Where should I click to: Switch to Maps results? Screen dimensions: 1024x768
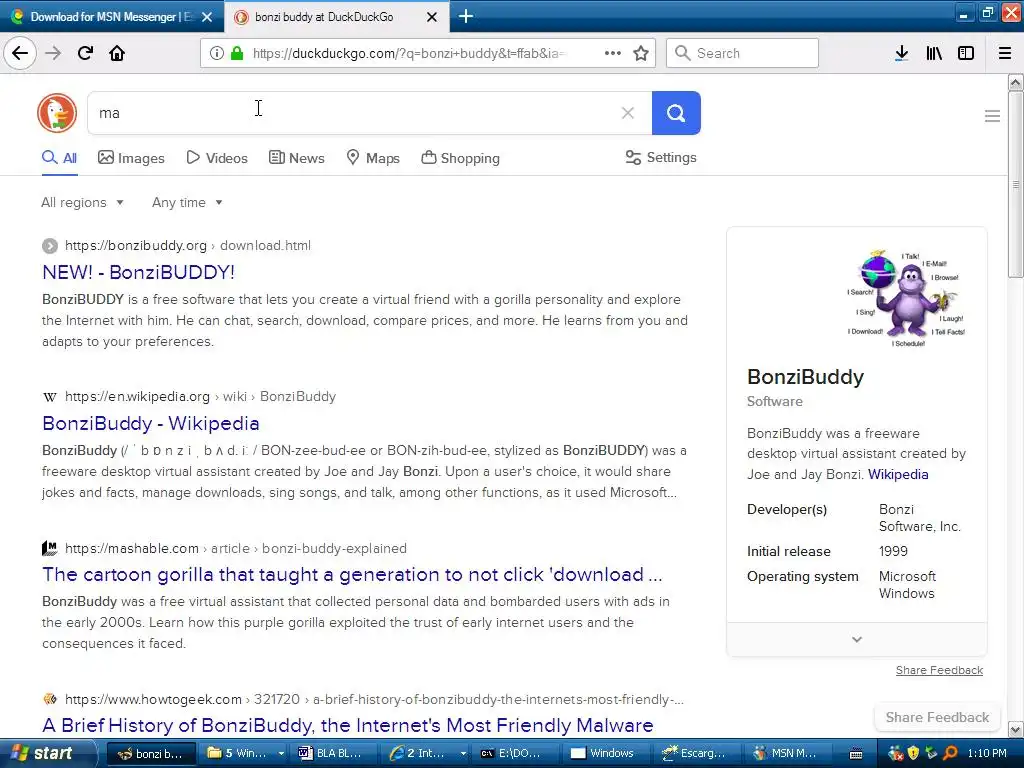tap(373, 158)
